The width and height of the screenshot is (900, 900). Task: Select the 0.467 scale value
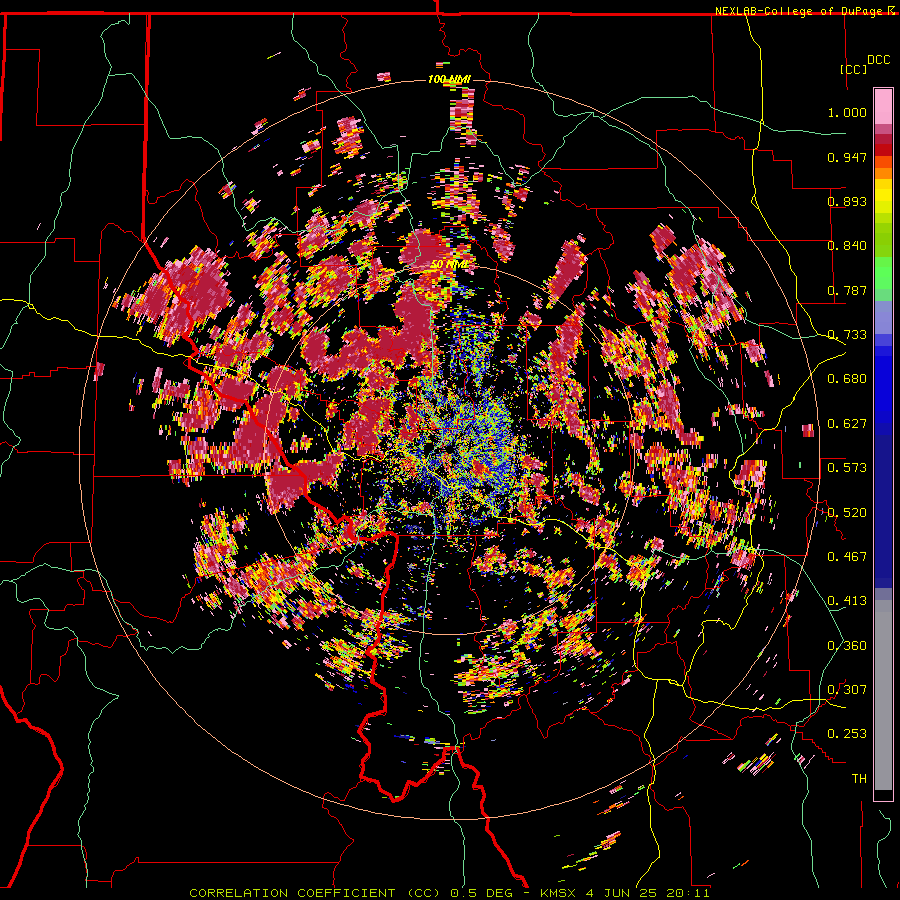(x=847, y=557)
